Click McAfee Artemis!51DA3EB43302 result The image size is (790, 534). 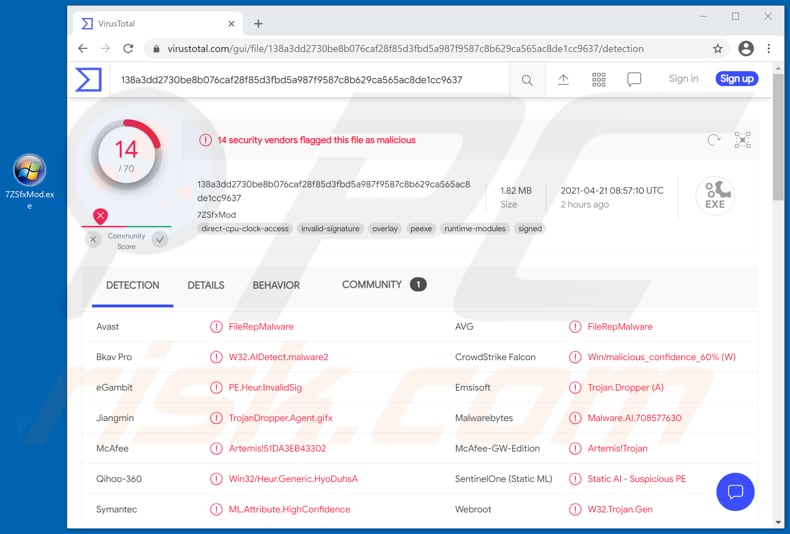click(277, 448)
